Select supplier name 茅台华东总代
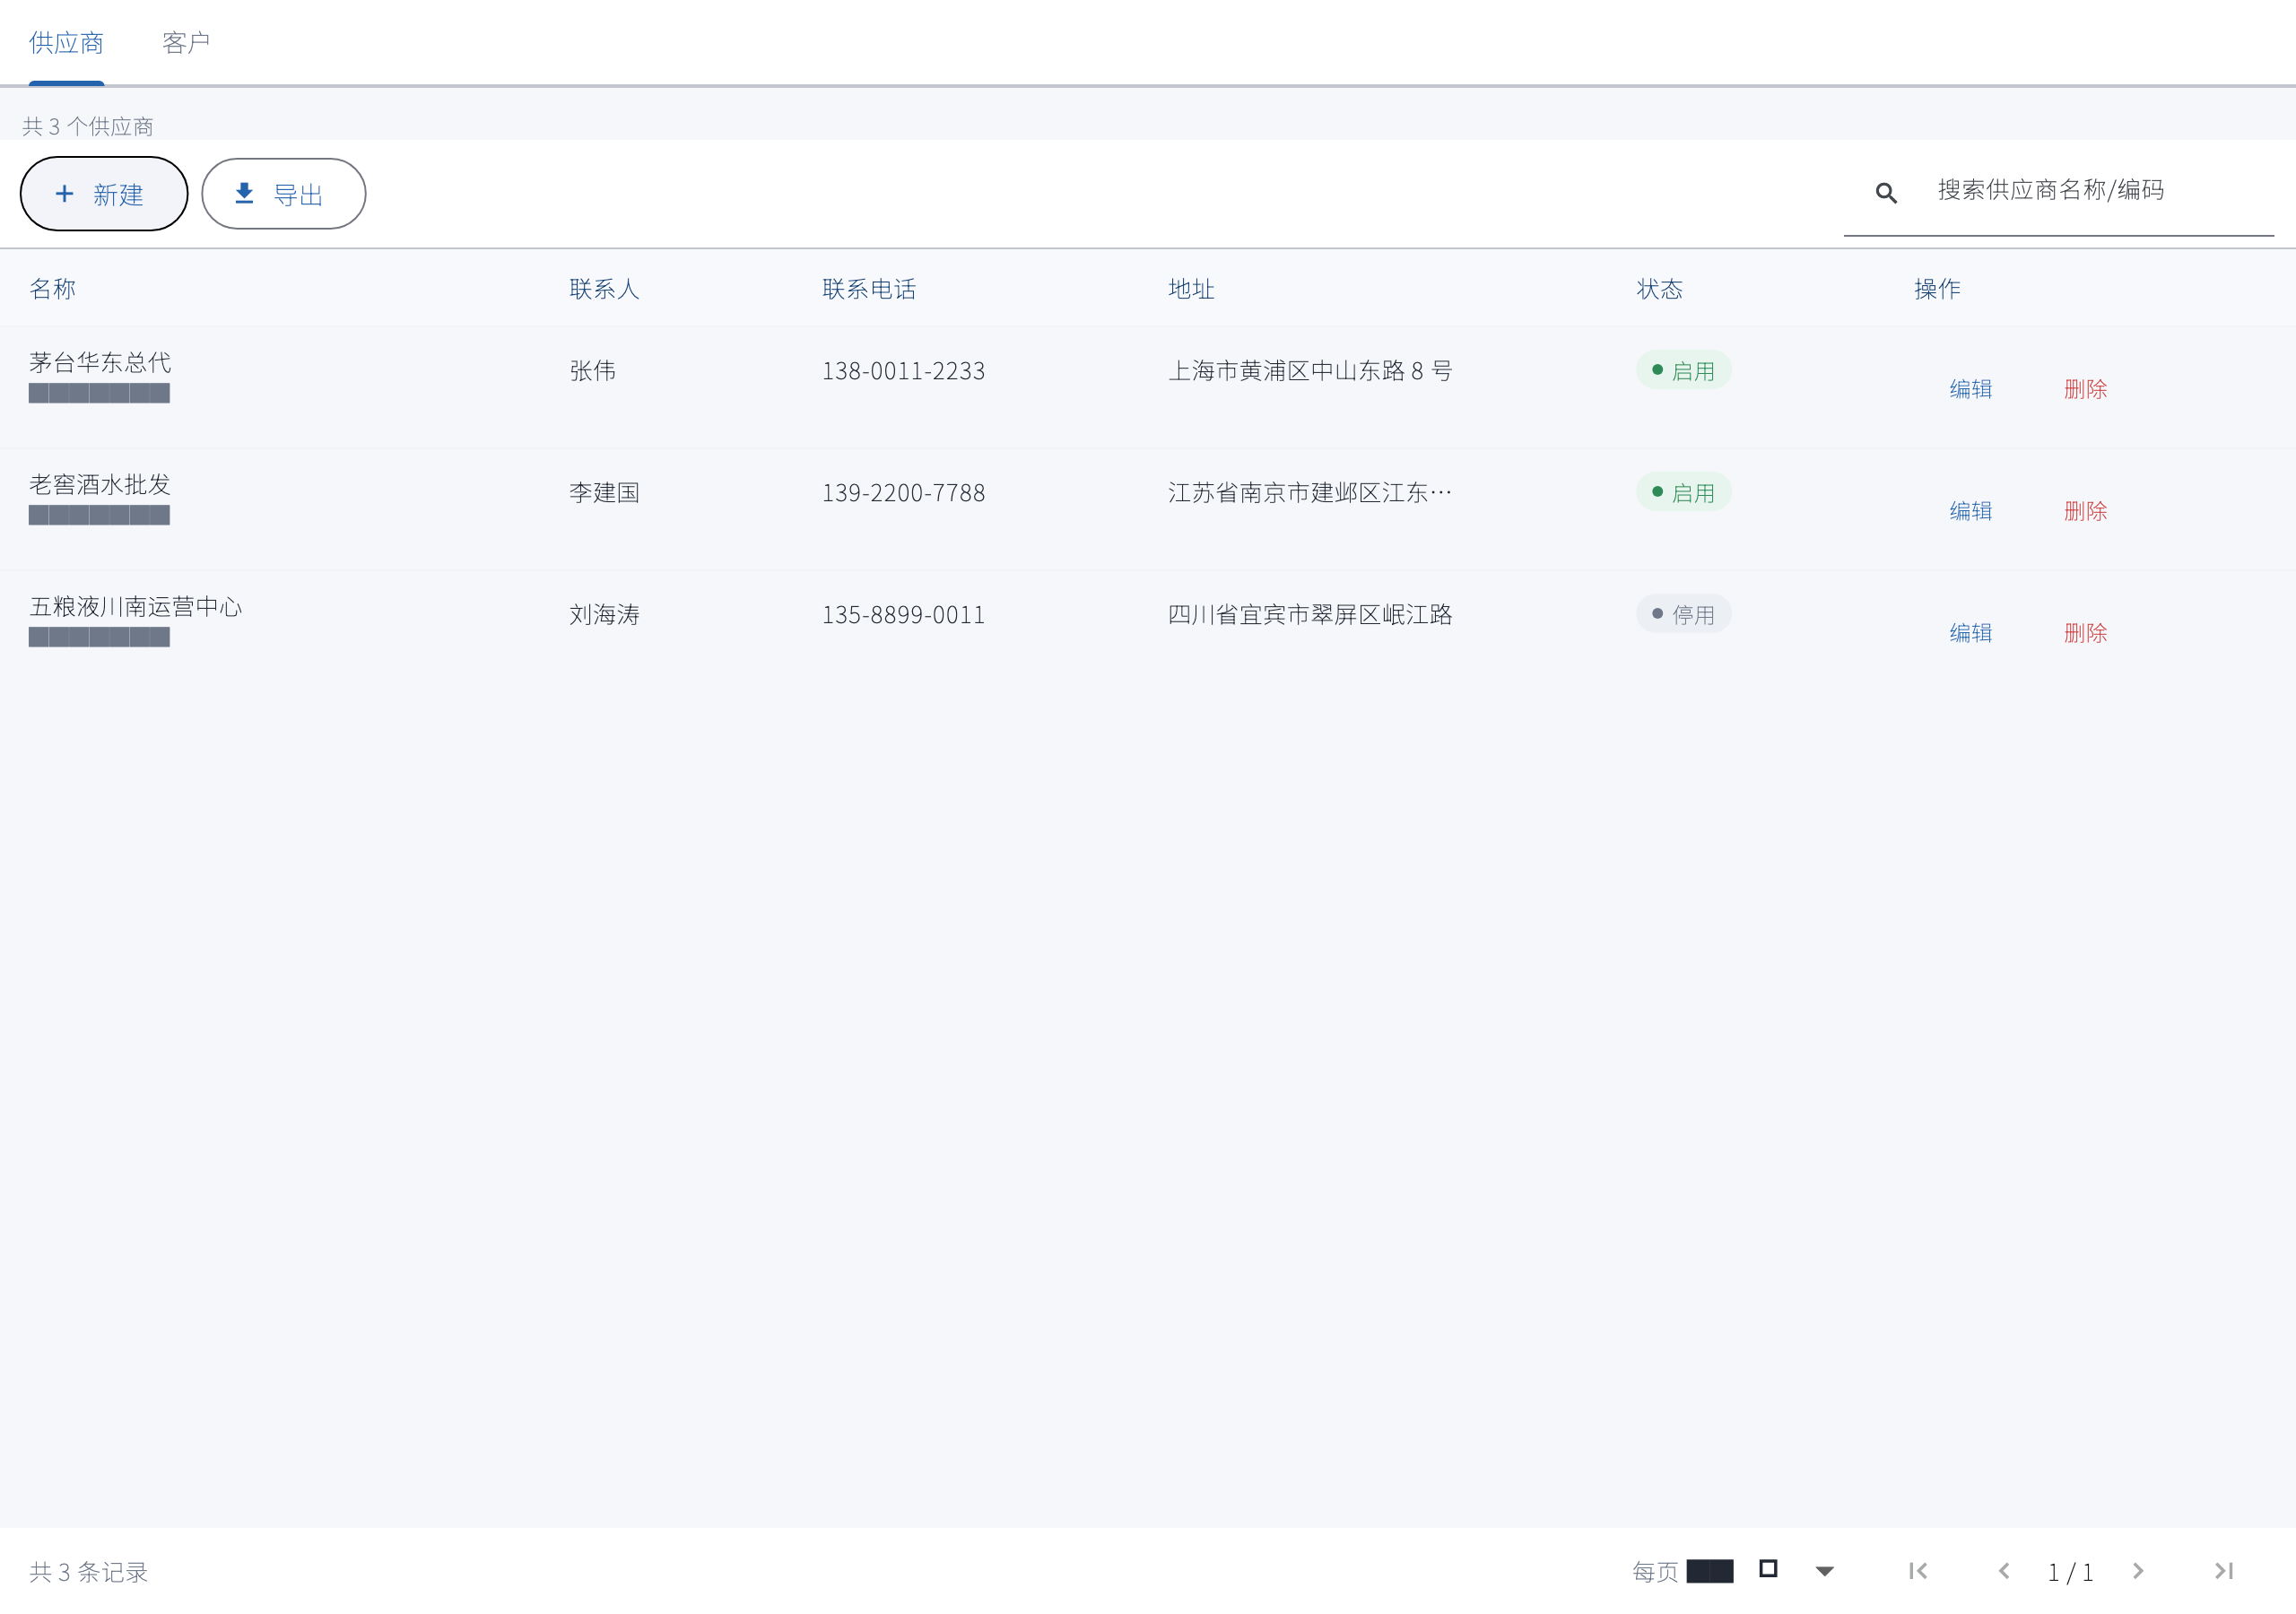Viewport: 2296px width, 1614px height. click(100, 362)
